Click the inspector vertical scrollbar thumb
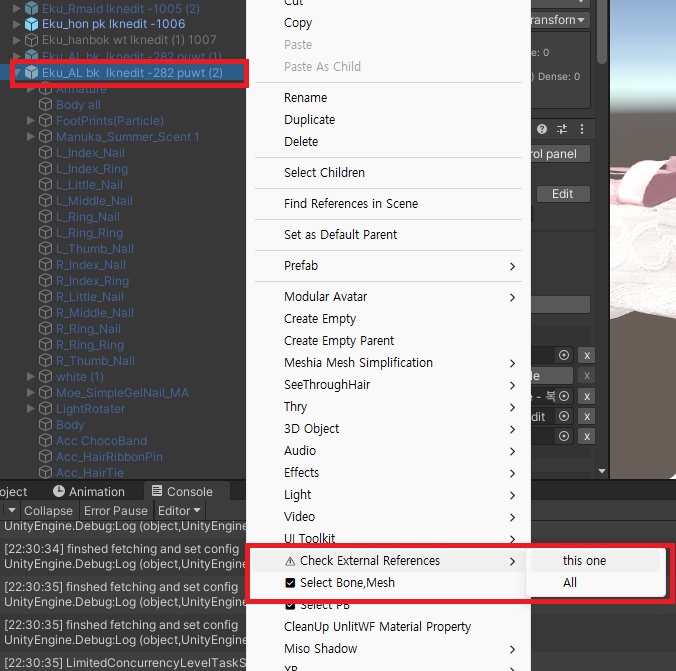The image size is (676, 671). (602, 32)
